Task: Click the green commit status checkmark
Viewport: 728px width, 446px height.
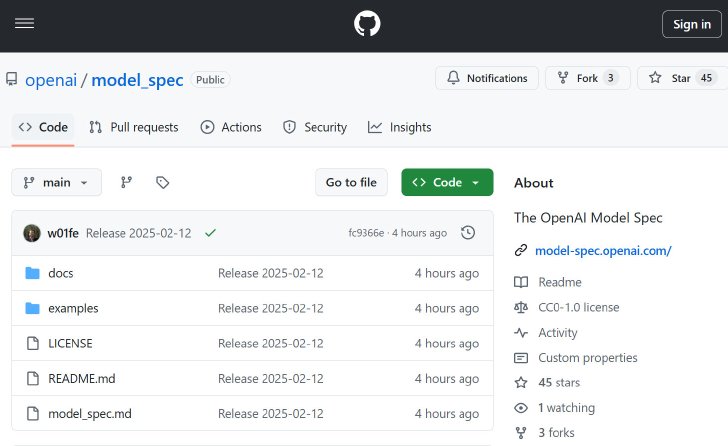Action: [210, 233]
